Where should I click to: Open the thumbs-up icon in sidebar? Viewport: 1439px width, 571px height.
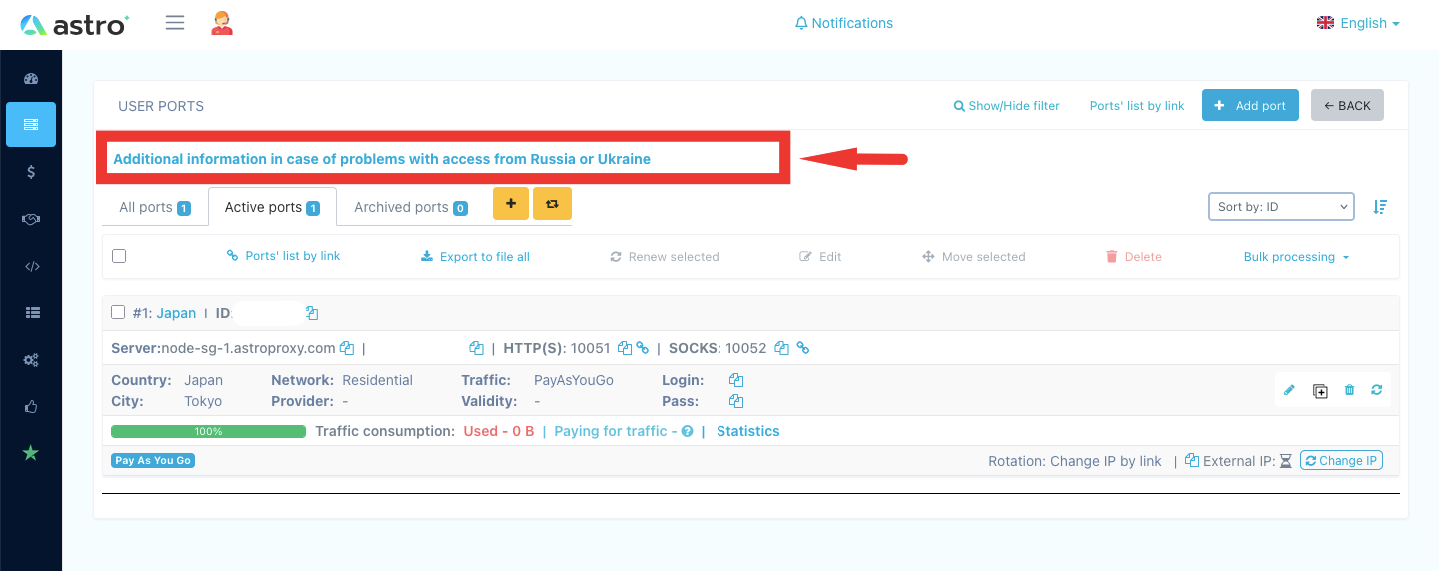pos(31,407)
